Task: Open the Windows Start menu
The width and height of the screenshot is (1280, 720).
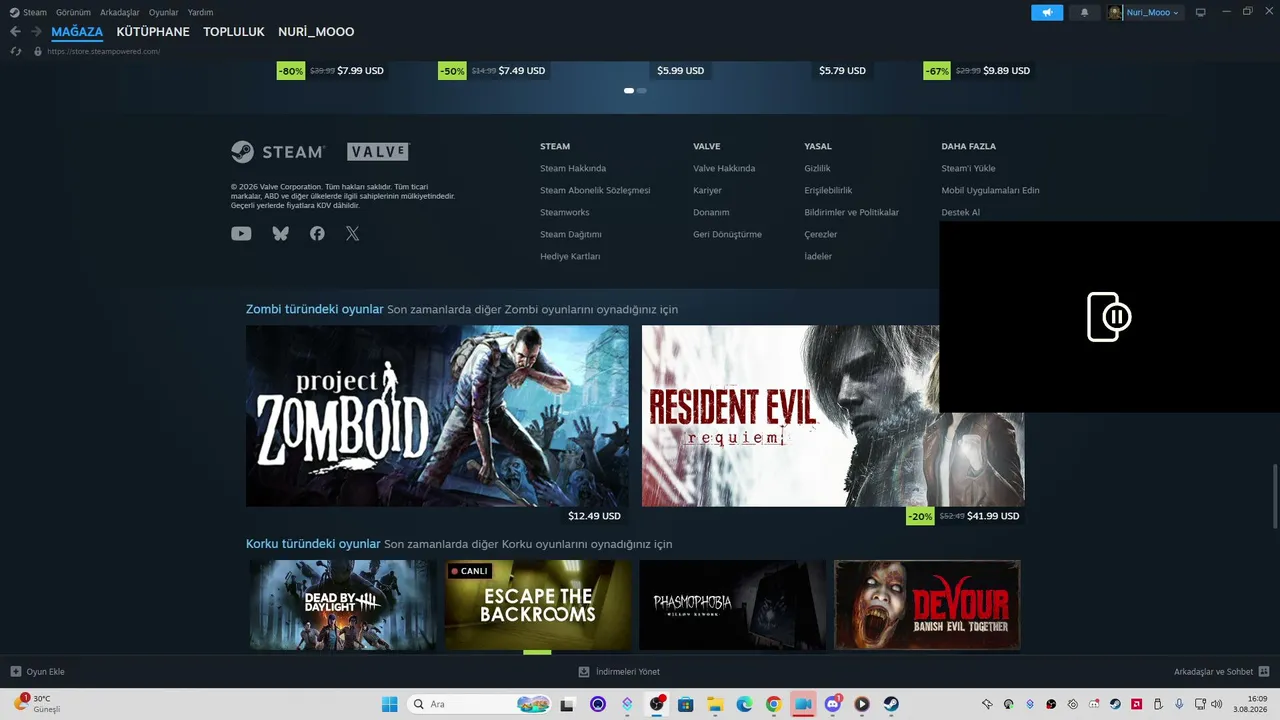Action: tap(389, 704)
